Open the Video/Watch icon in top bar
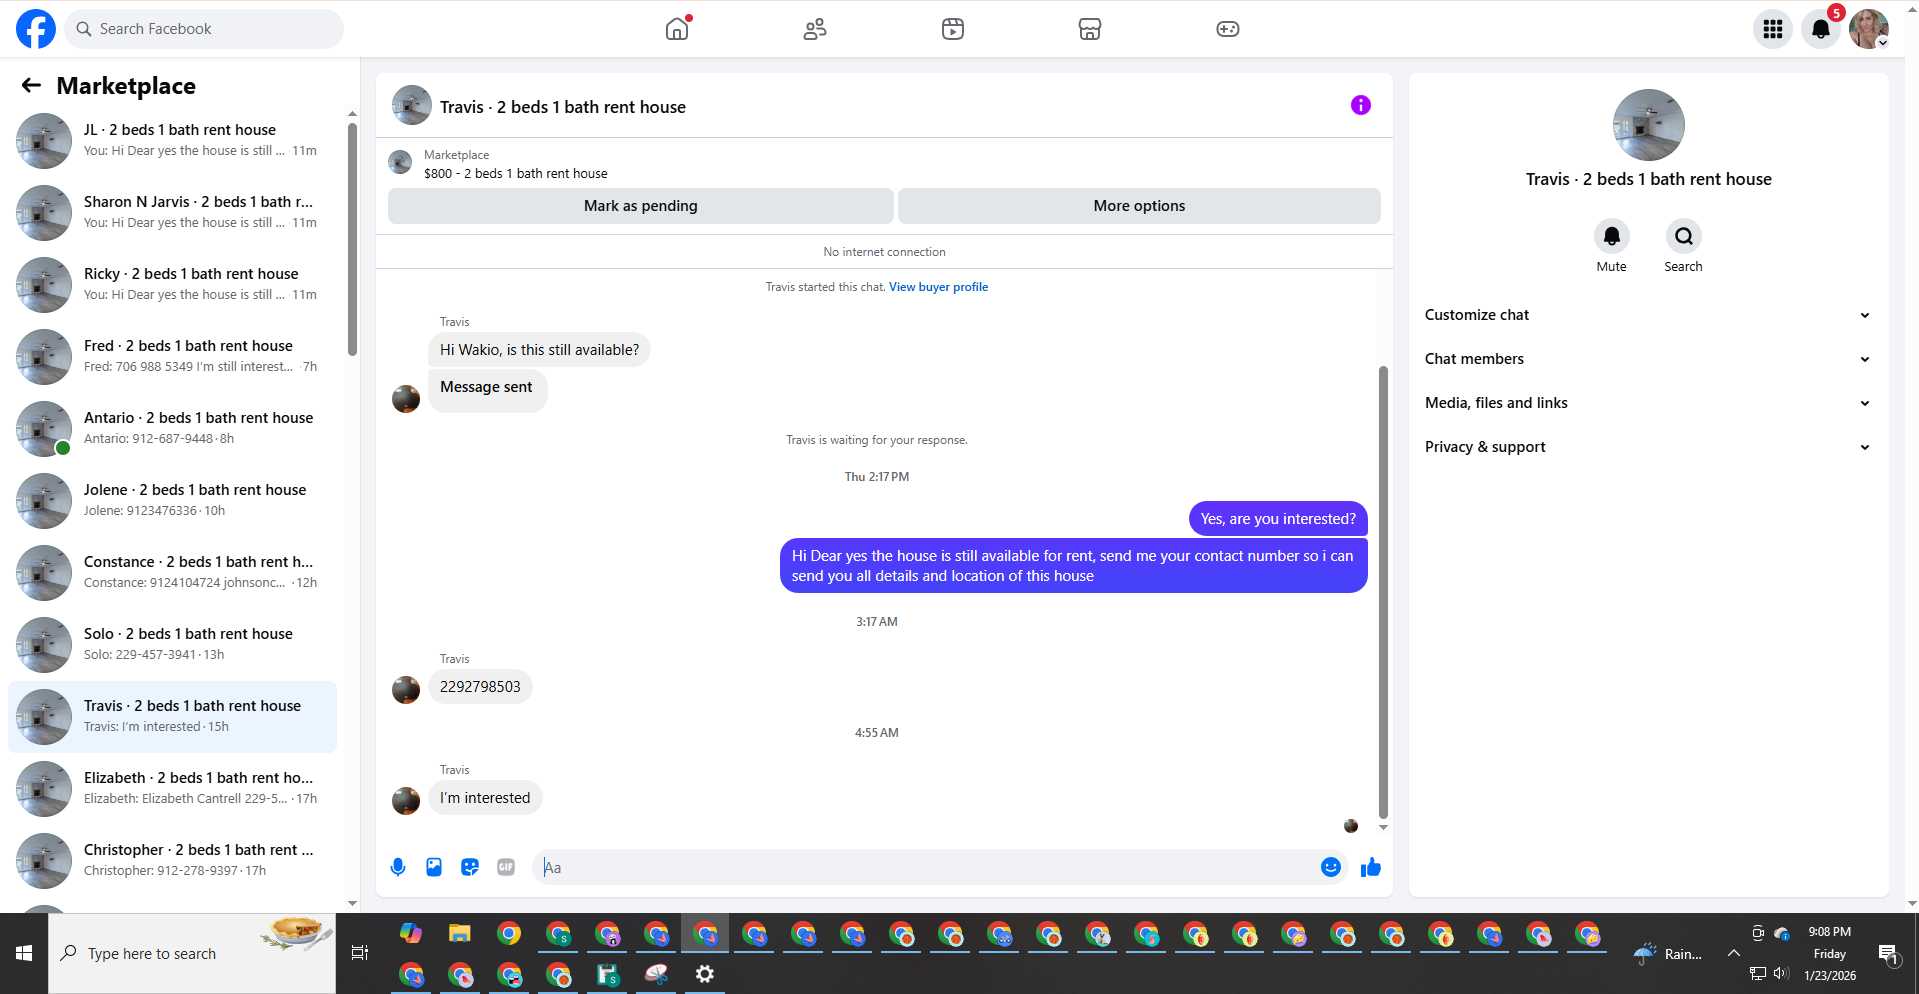 953,29
